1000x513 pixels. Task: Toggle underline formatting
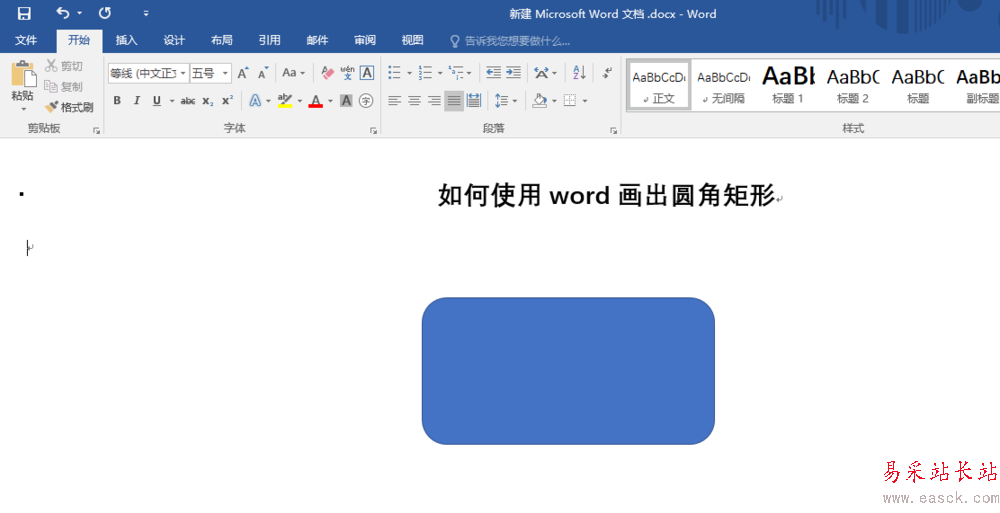coord(156,101)
